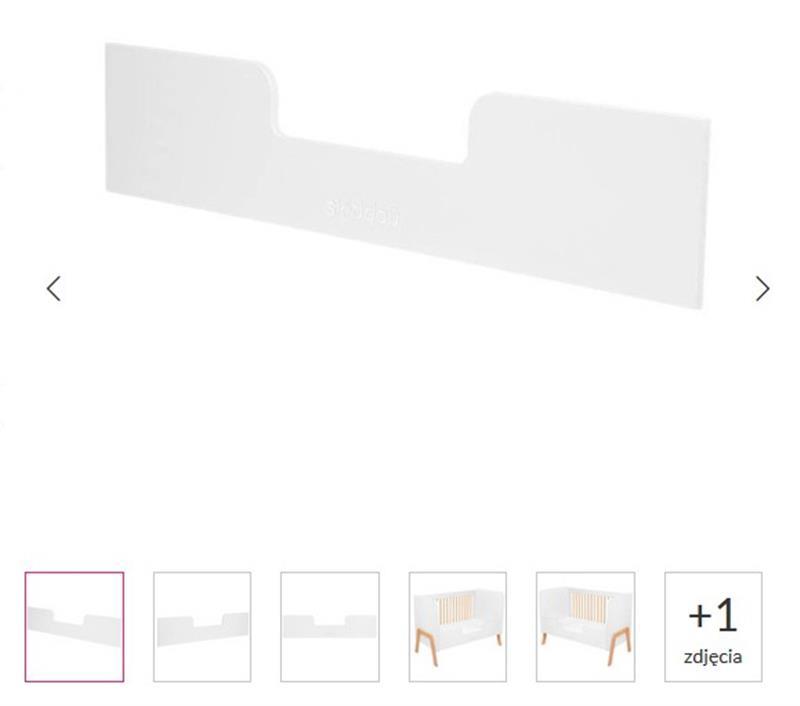Click the zdjęcia label under +1
This screenshot has height=706, width=800.
click(x=713, y=657)
